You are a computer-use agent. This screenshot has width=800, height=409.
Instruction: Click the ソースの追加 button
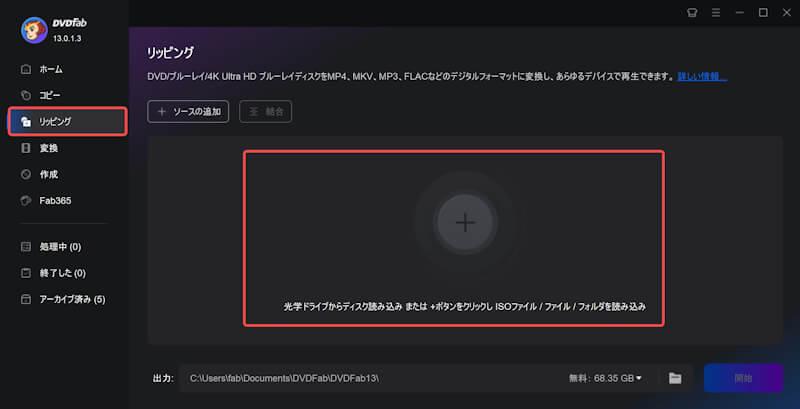point(188,112)
